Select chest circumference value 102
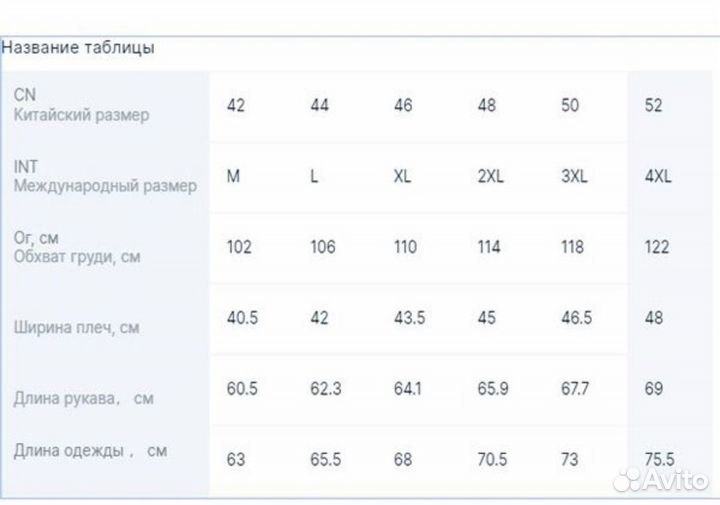Image resolution: width=720 pixels, height=505 pixels. point(239,247)
